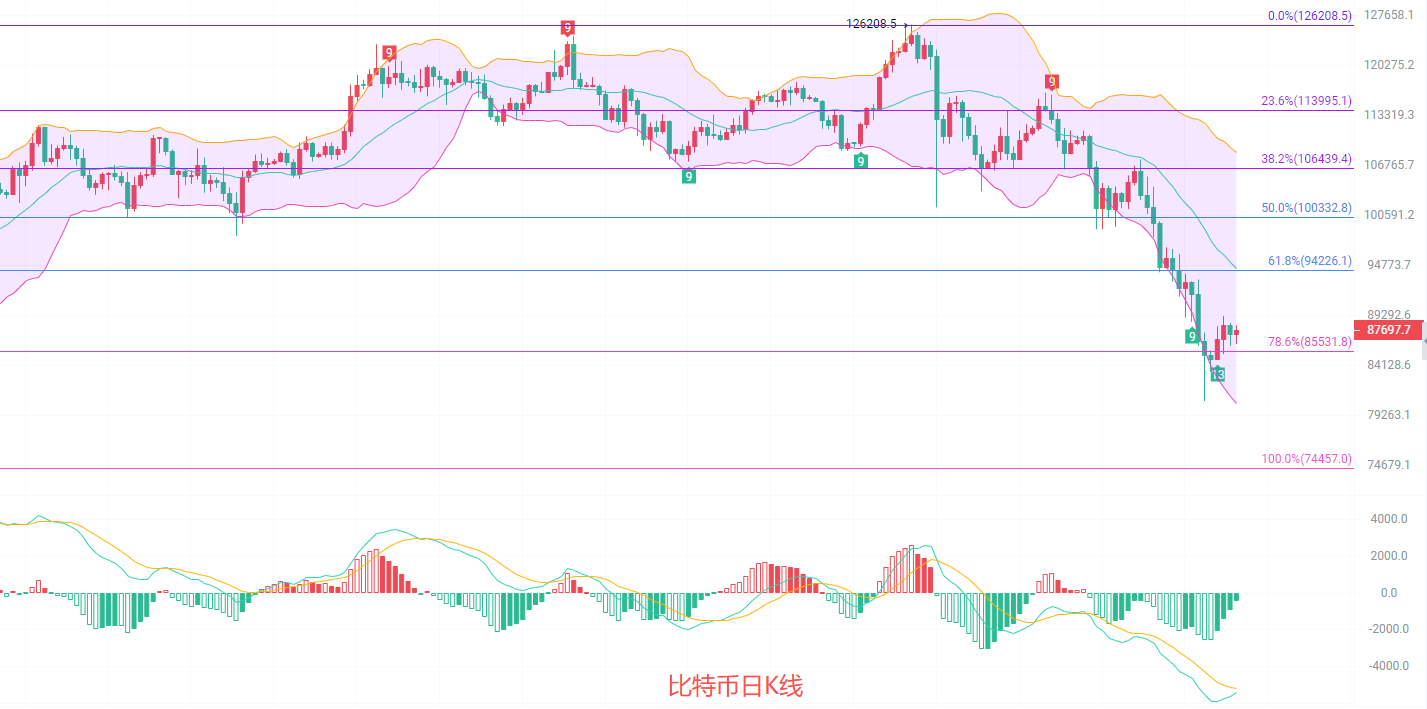This screenshot has height=709, width=1427.
Task: Select the 100.0%(74457.0) Fibonacci level label
Action: pos(1306,459)
